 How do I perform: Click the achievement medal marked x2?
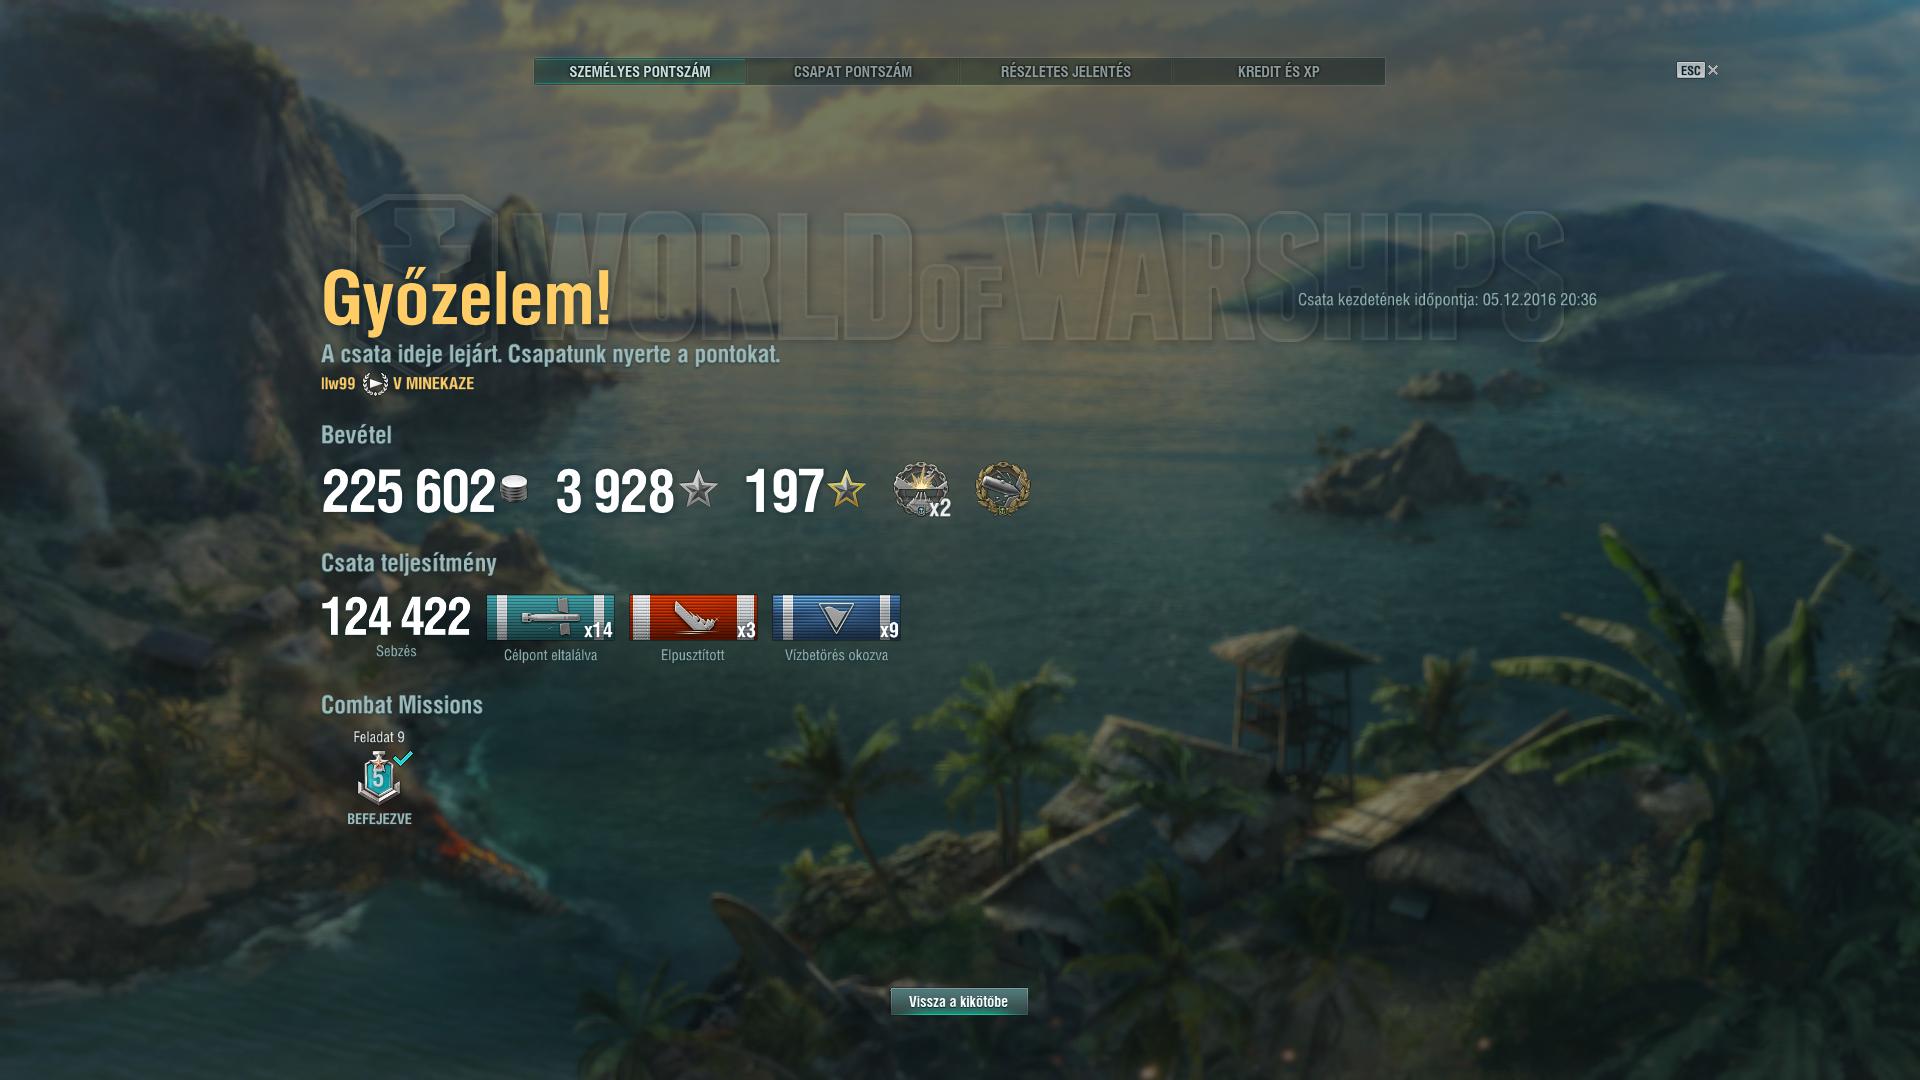[x=921, y=489]
